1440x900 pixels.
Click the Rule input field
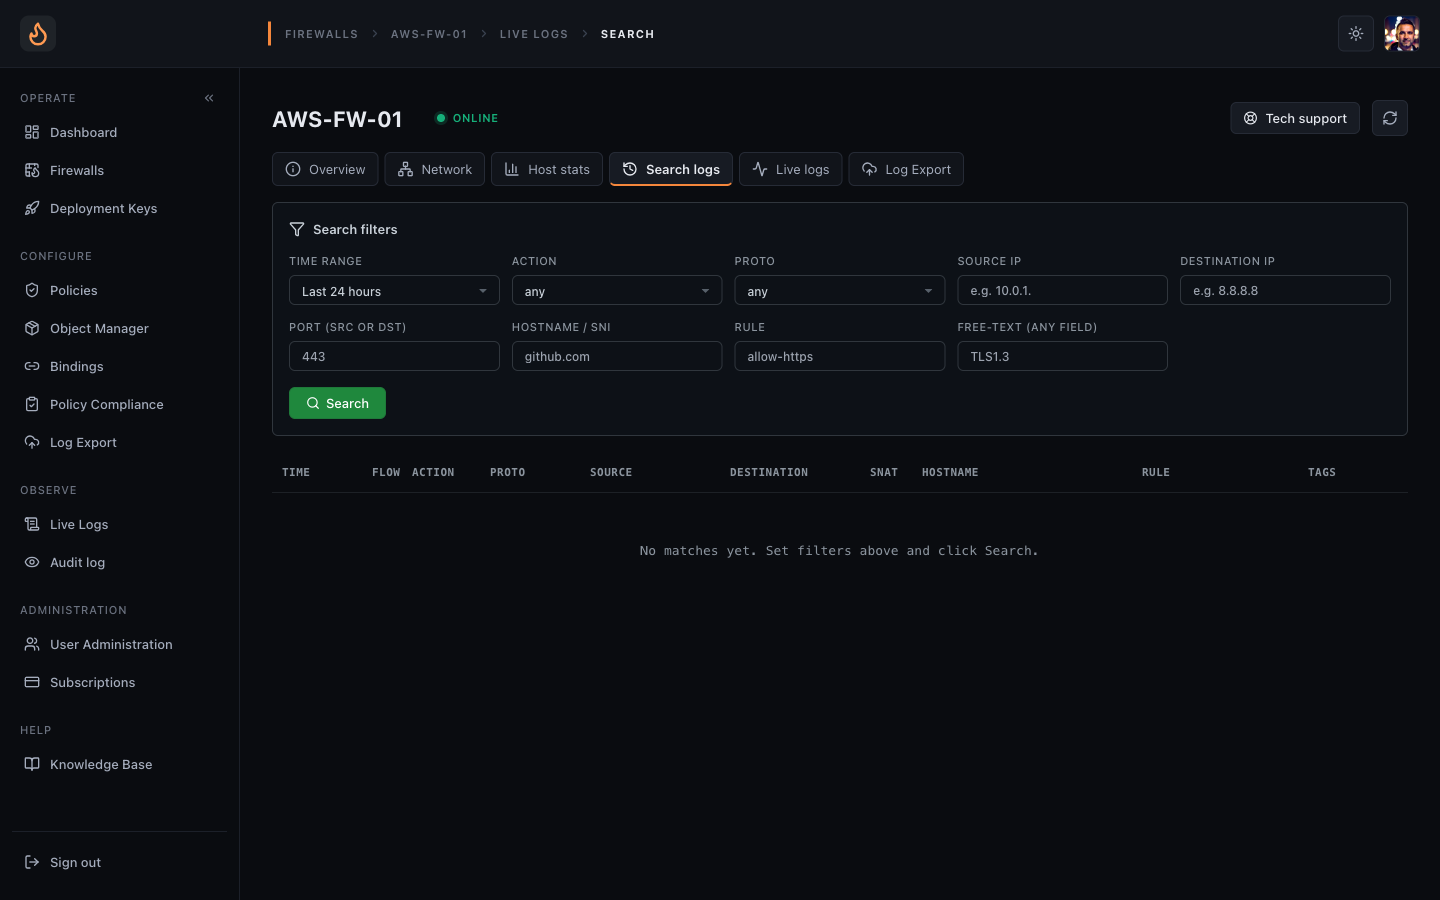(x=840, y=356)
